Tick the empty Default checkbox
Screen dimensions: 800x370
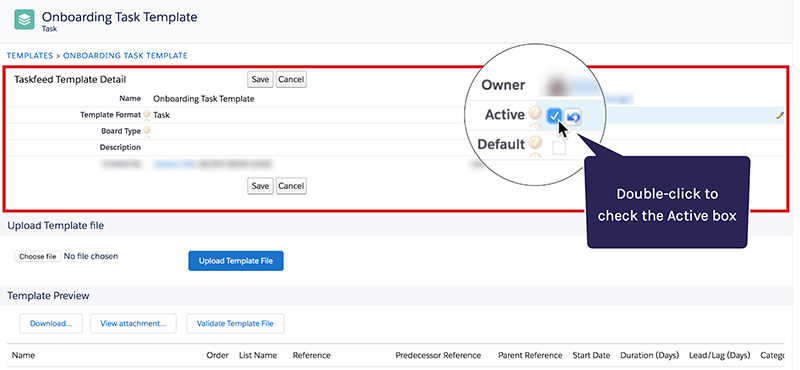point(559,148)
